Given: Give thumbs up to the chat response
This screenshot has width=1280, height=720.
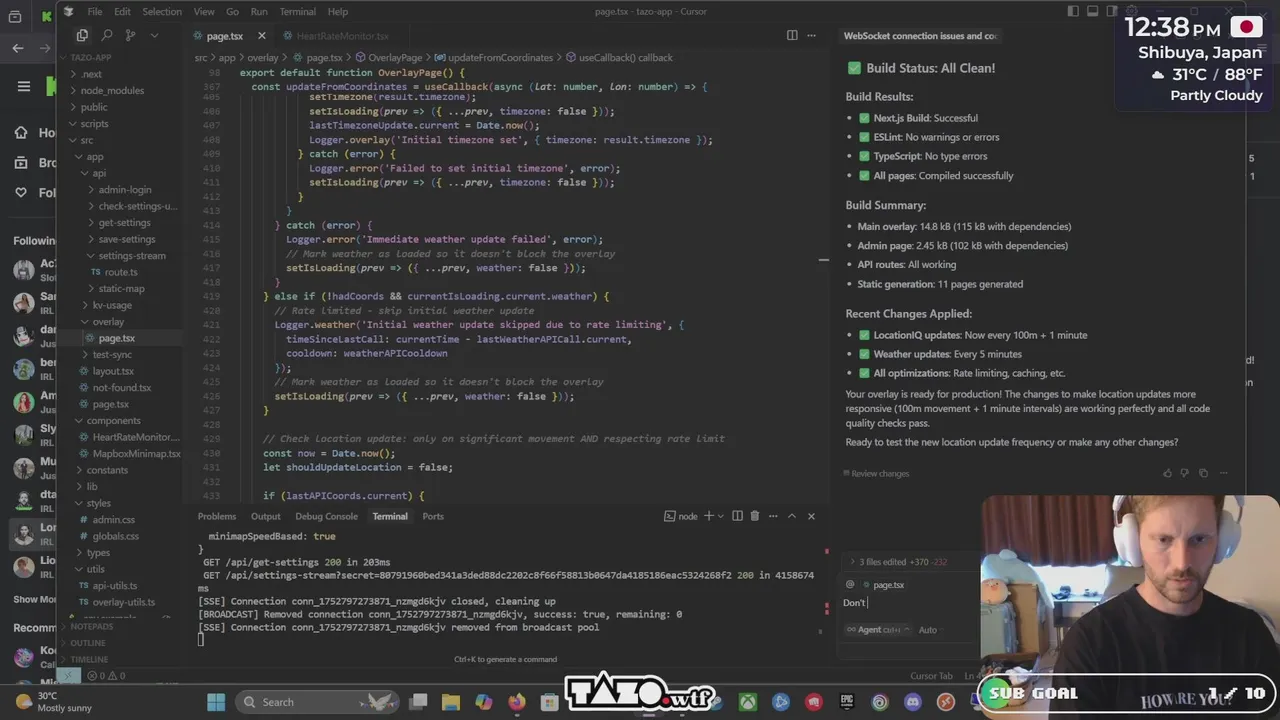Looking at the screenshot, I should [x=1167, y=473].
